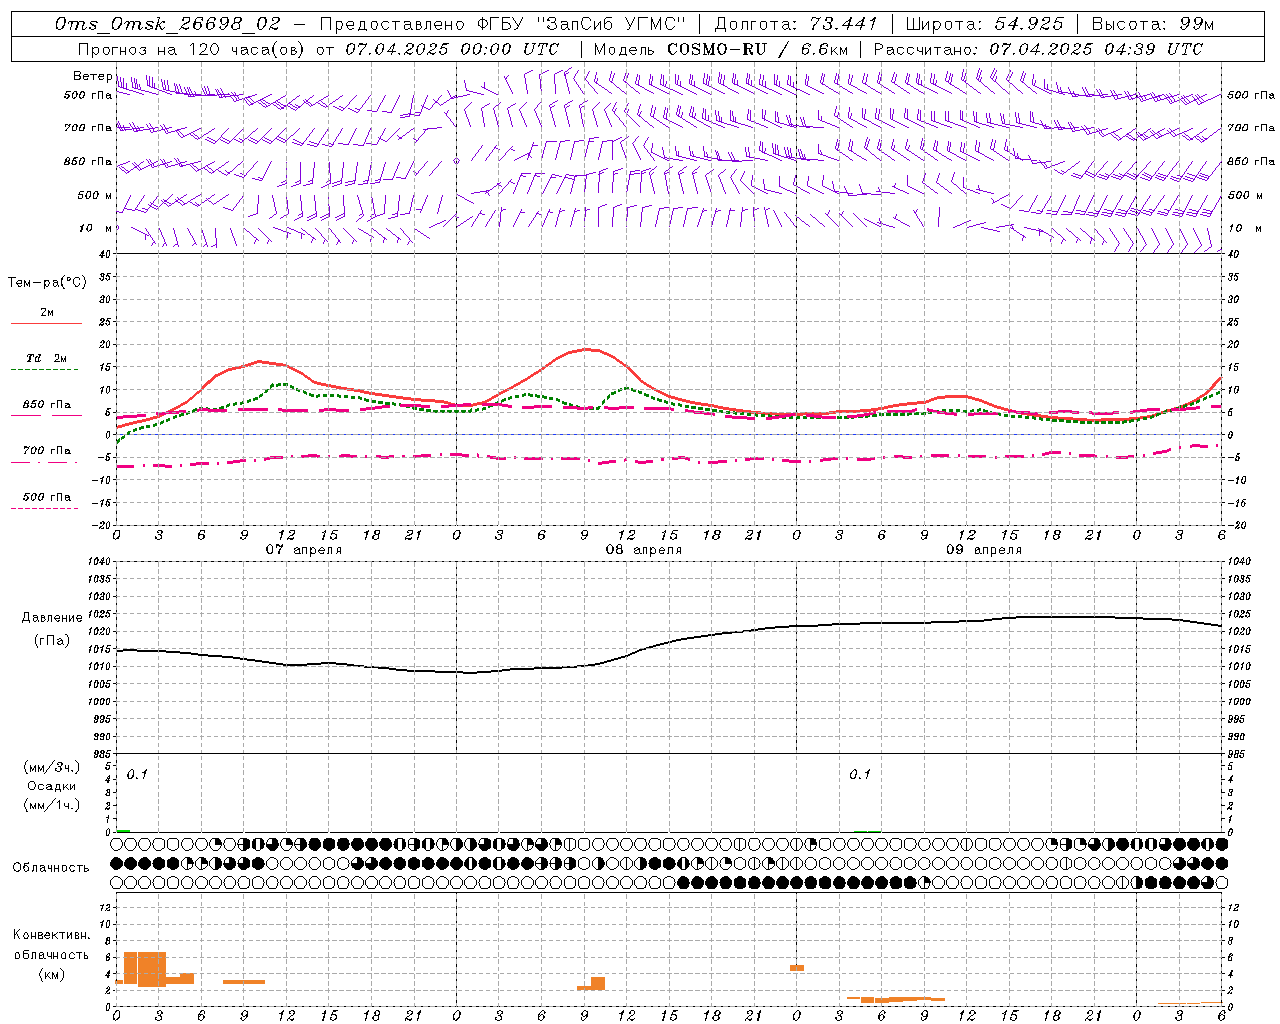Click the Модель COSMO-RU / 6.6км label
This screenshot has height=1024, width=1280.
click(x=720, y=48)
